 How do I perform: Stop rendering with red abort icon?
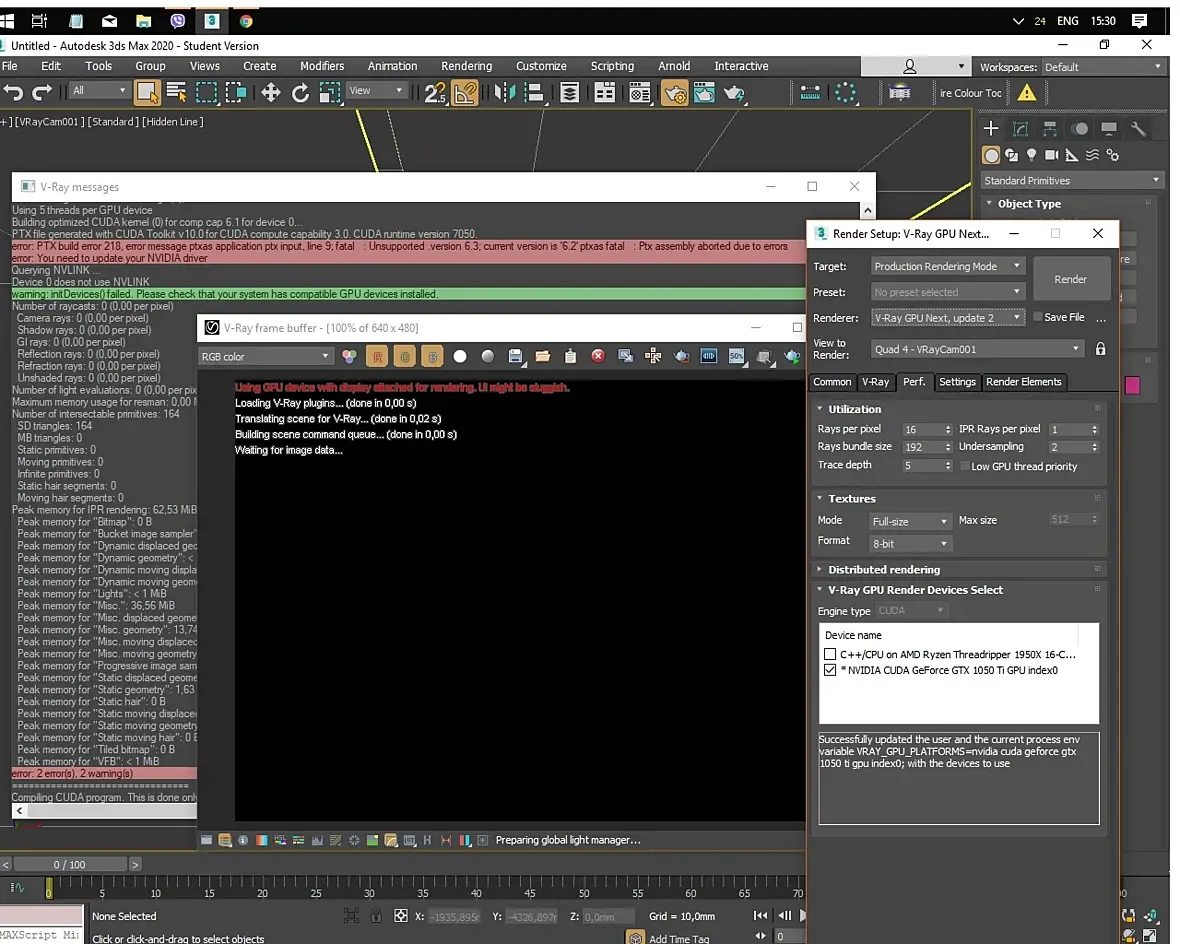[598, 356]
